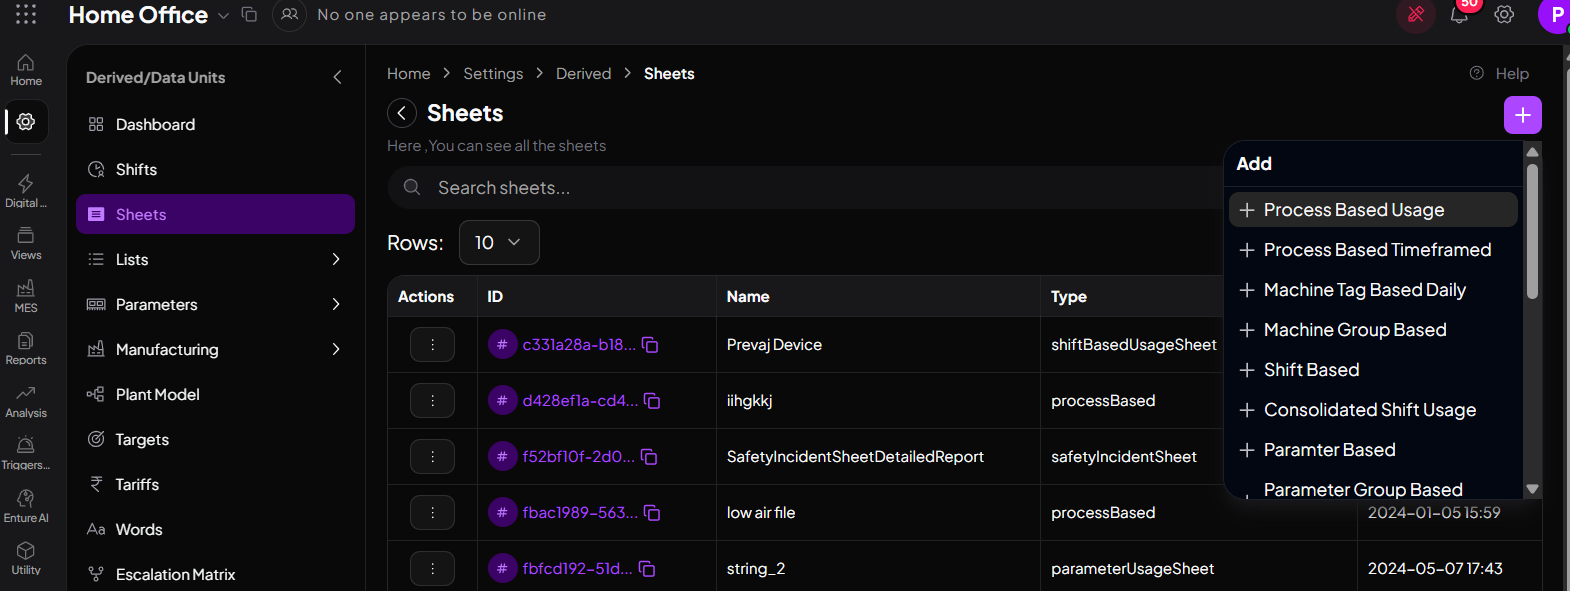Click the Search sheets input field
Viewport: 1570px width, 591px height.
tap(805, 188)
